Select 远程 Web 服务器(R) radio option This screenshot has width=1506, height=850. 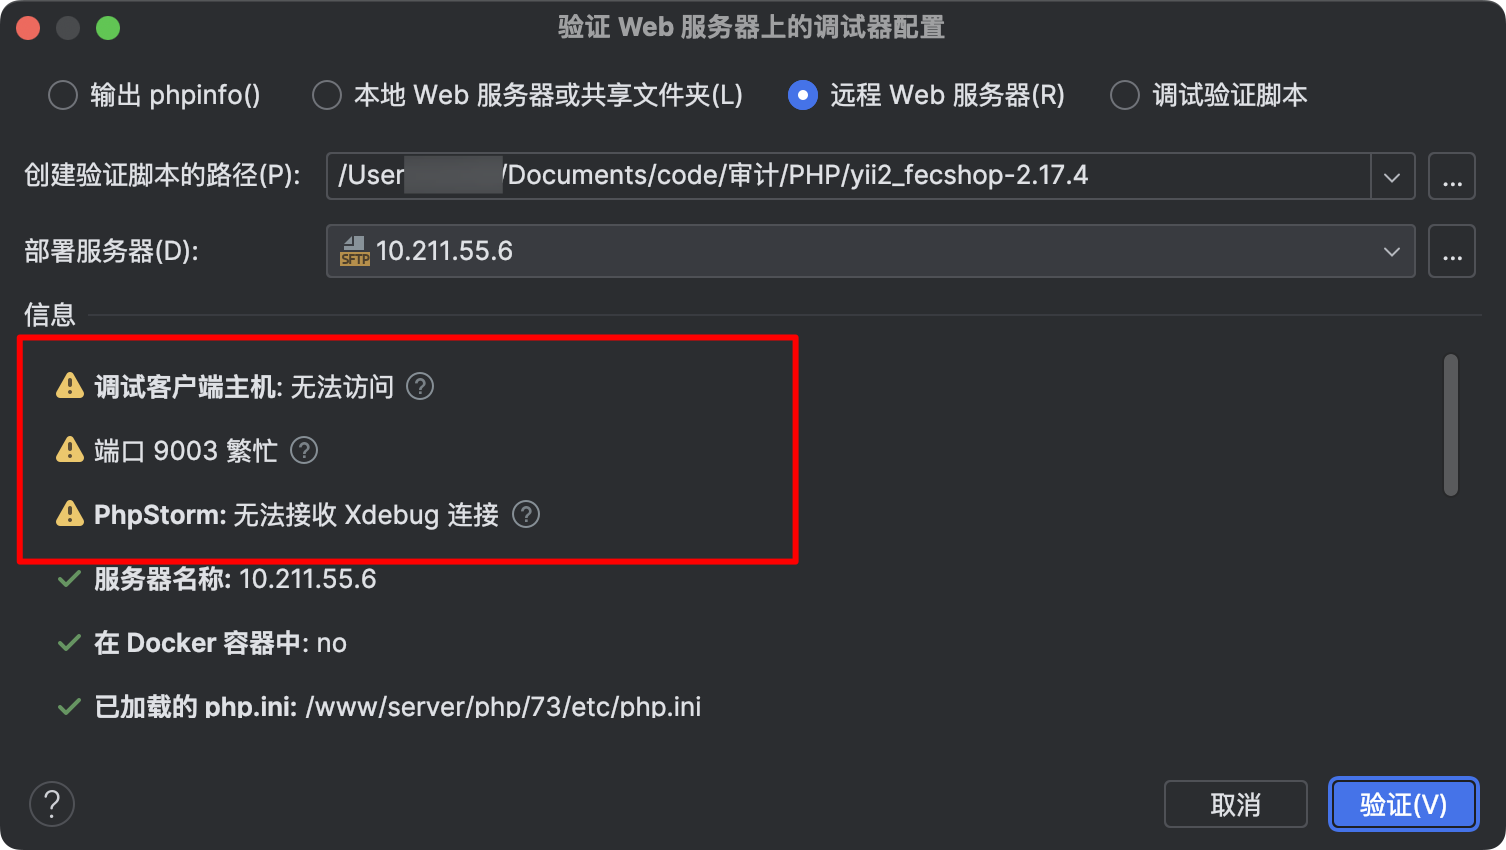[803, 95]
